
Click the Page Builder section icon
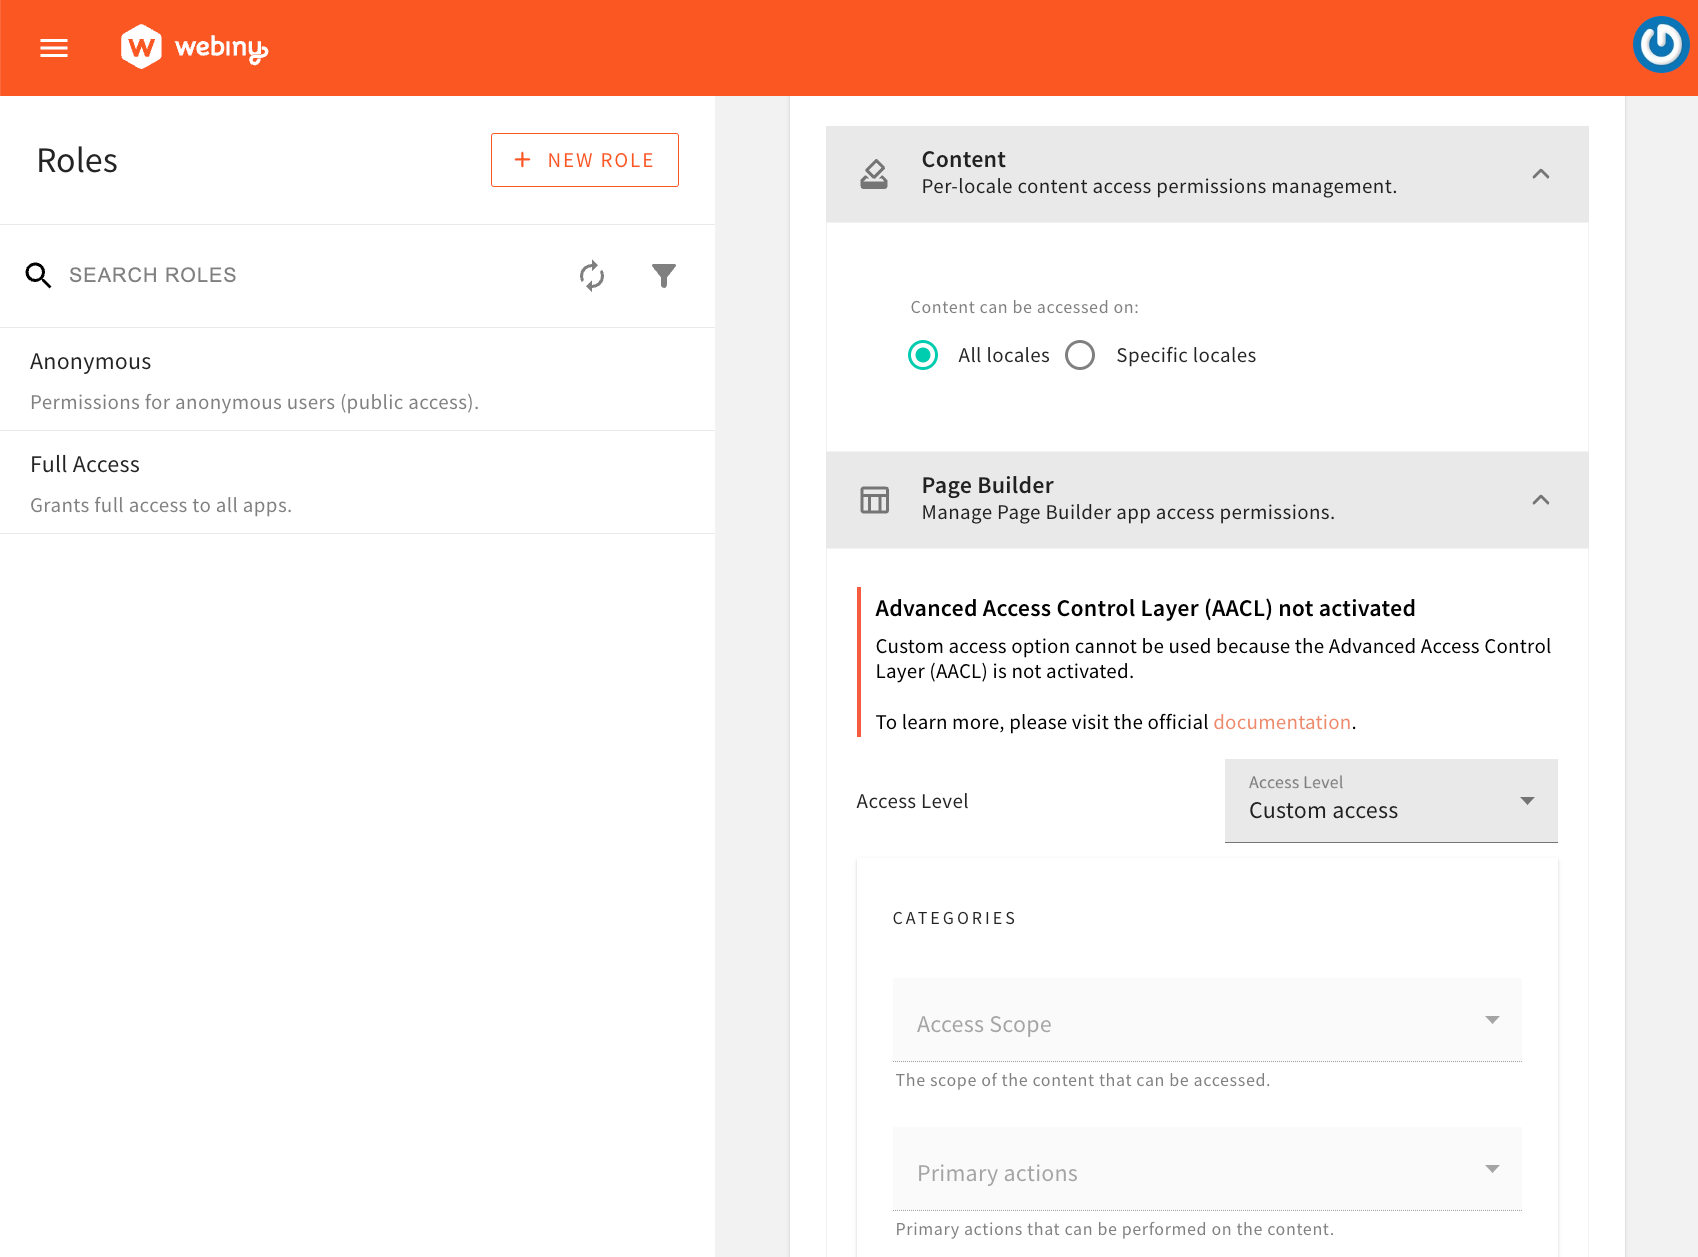click(x=874, y=499)
